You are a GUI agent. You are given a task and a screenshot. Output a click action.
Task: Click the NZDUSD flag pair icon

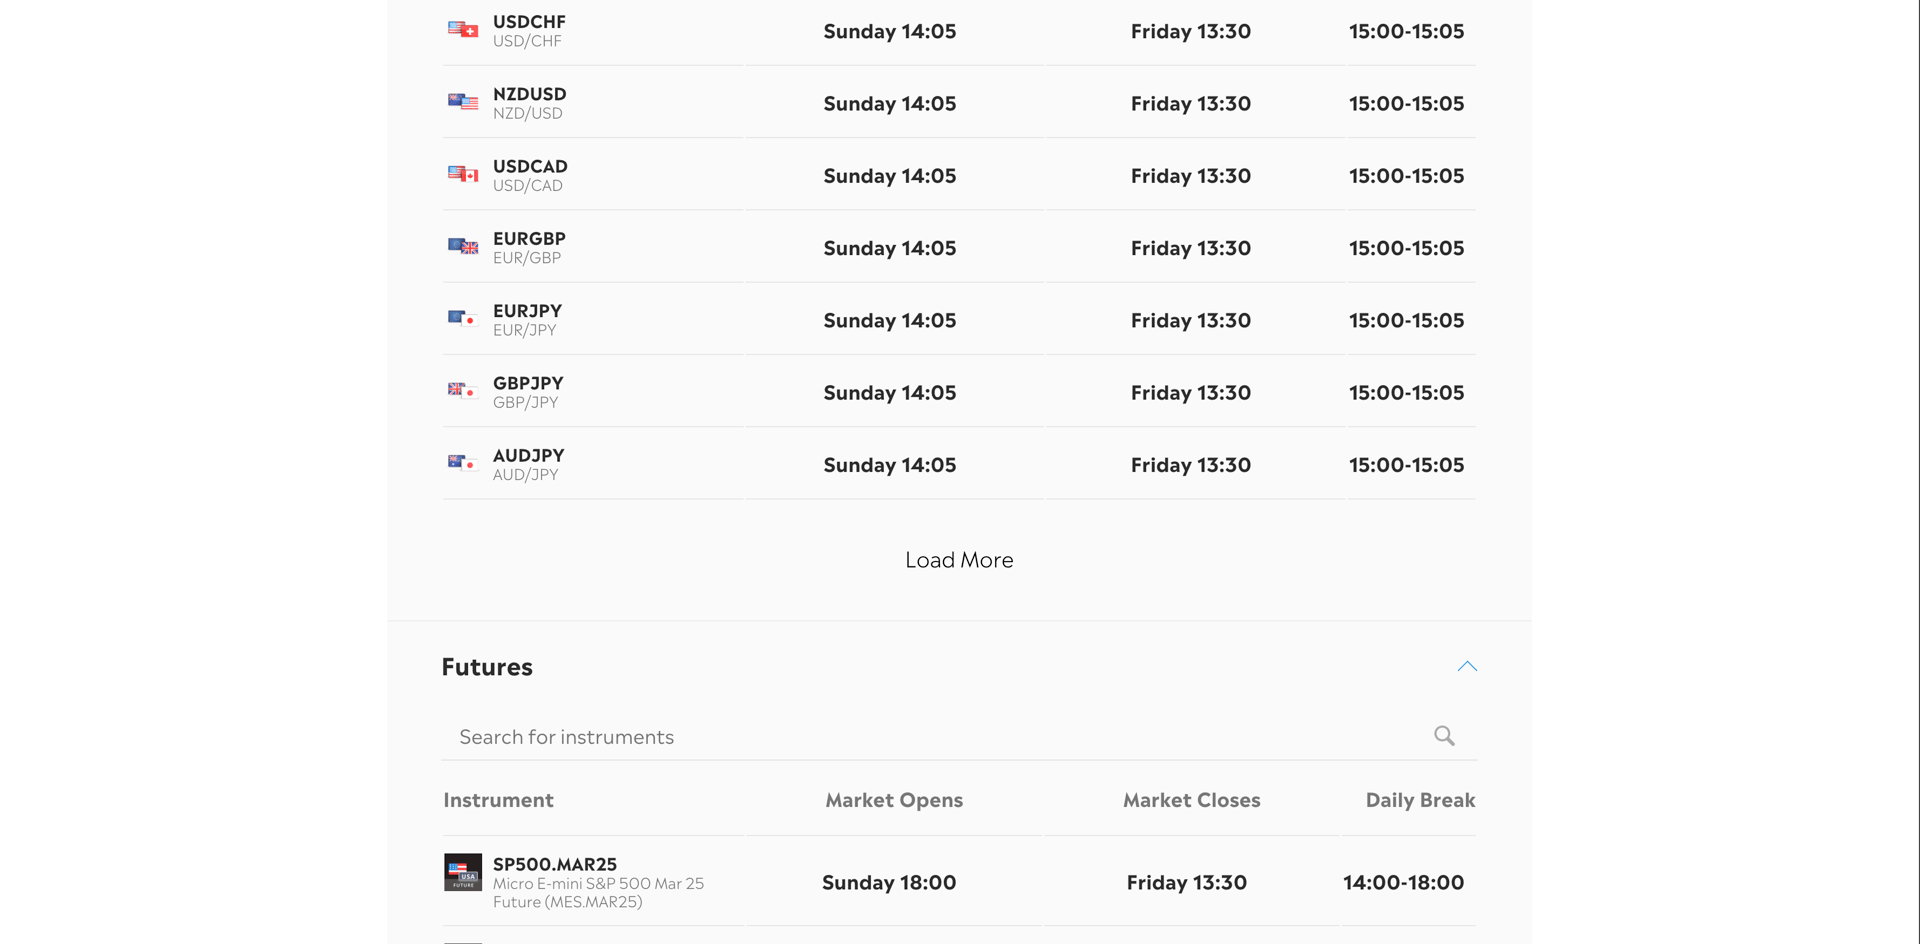(x=463, y=102)
